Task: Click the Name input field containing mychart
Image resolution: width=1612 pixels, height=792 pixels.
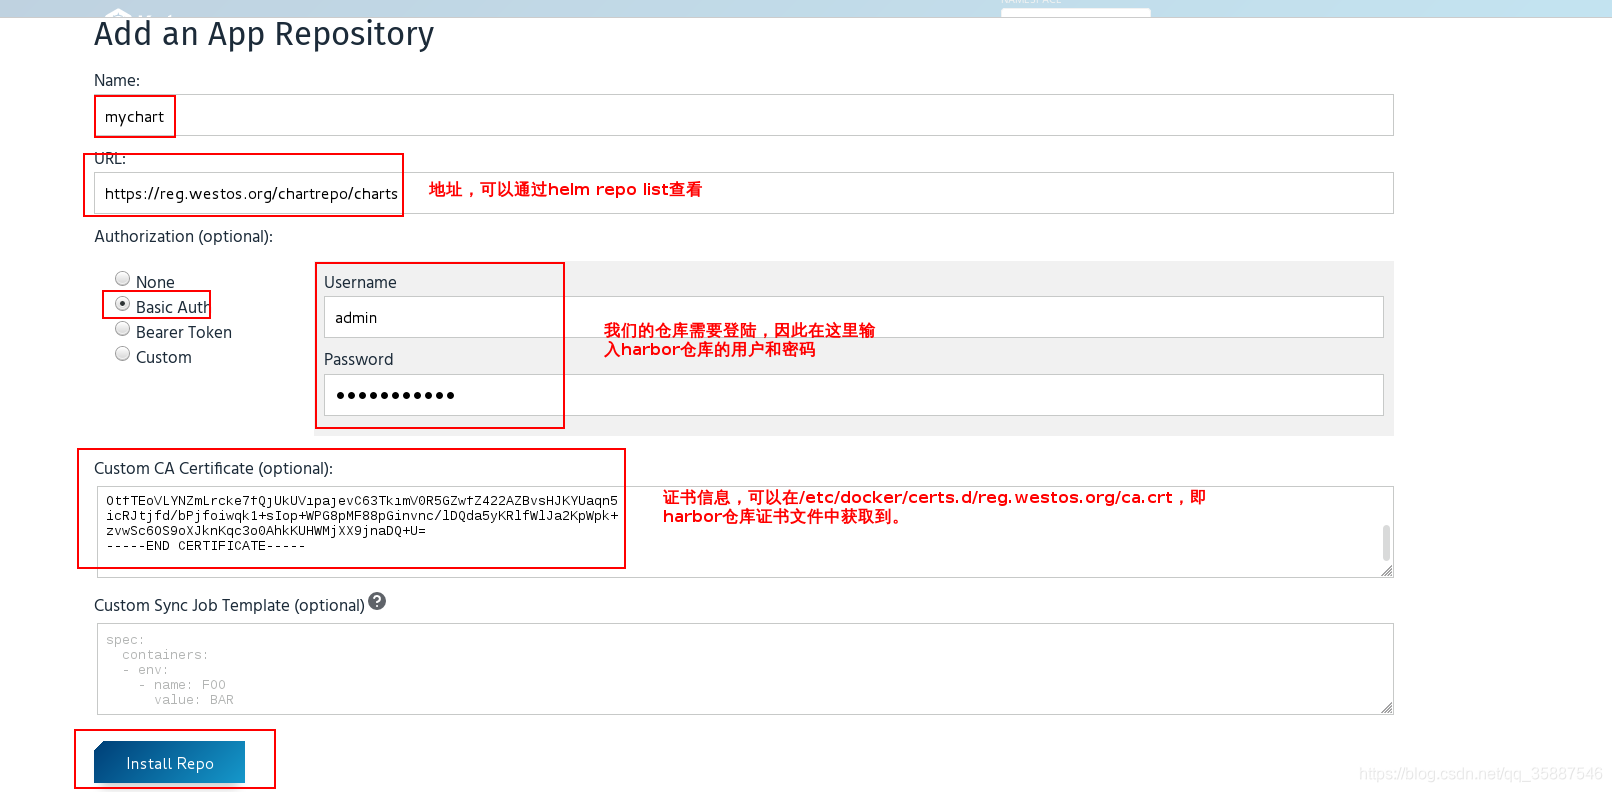Action: tap(743, 115)
